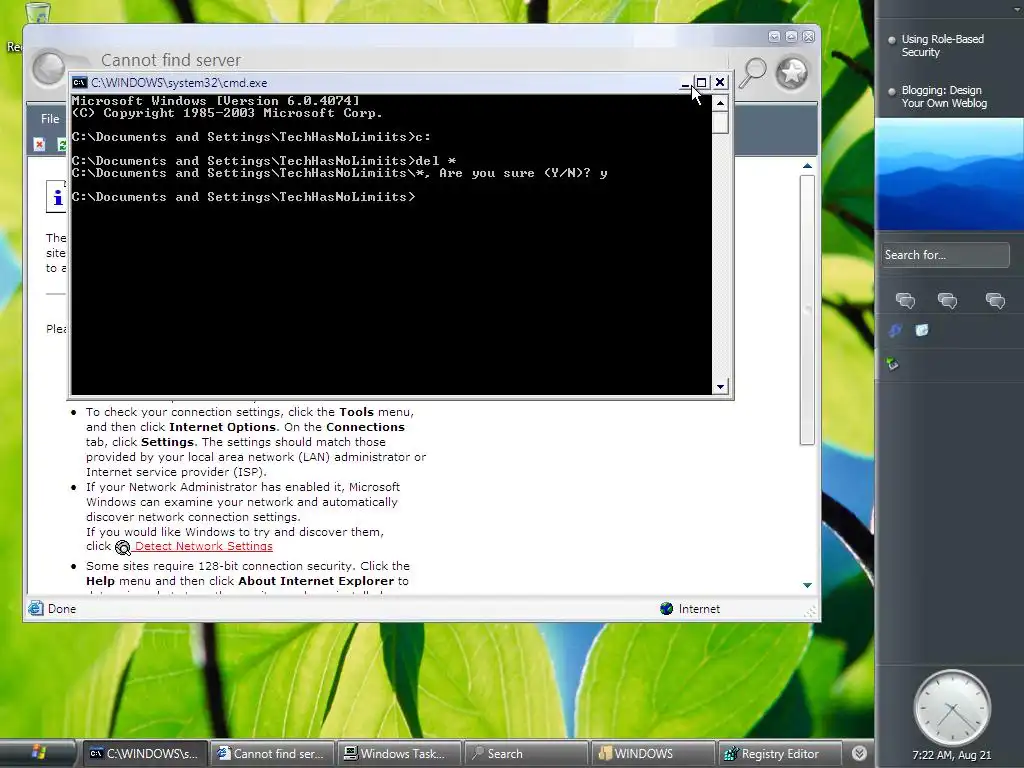
Task: Click the sidebar time 7:22 AM, Aug 21
Action: point(952,755)
